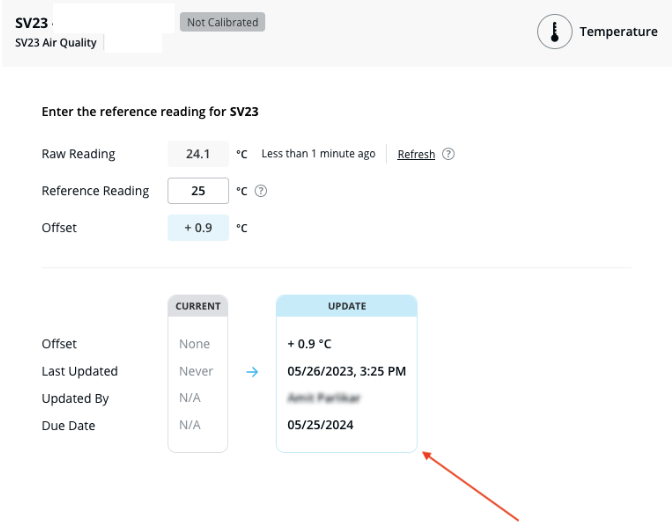Click the calculated Offset value + 0.9

(198, 228)
